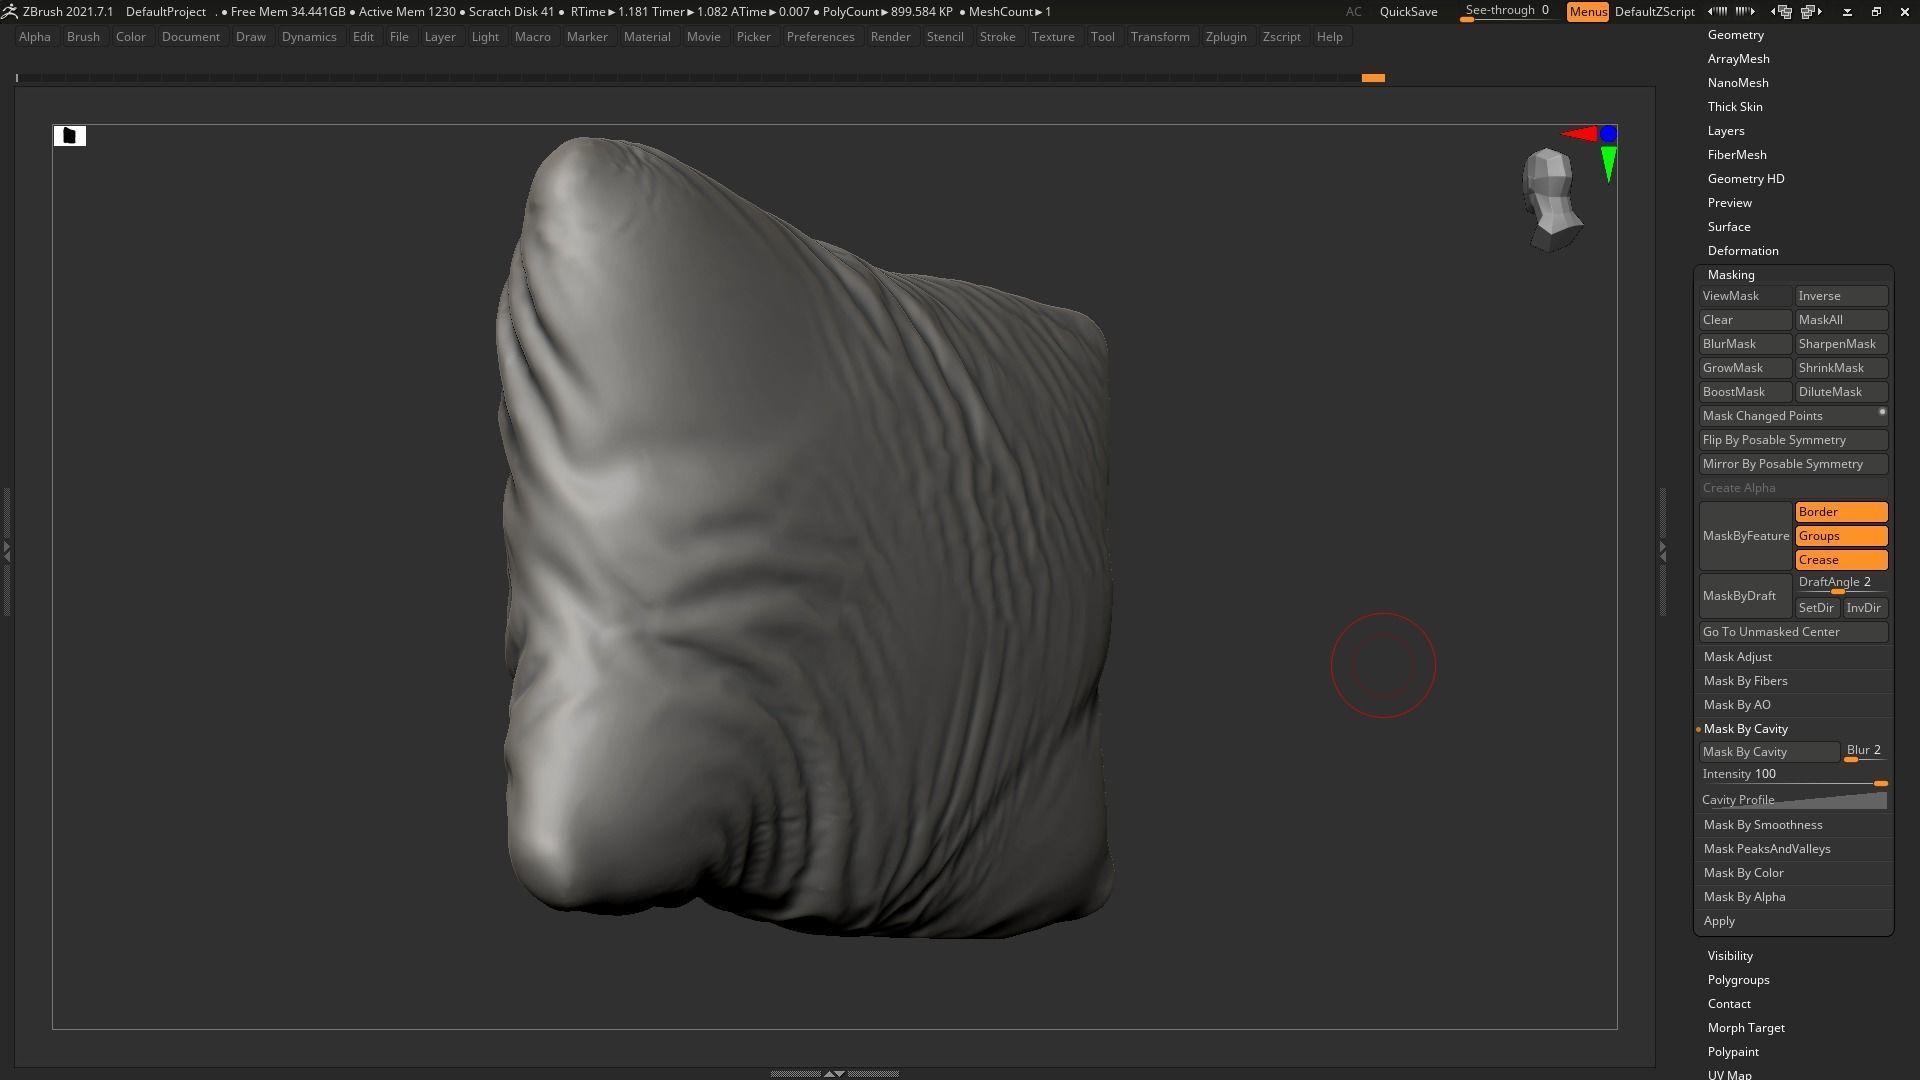Open the Alpha menu
Image resolution: width=1920 pixels, height=1080 pixels.
(x=35, y=37)
